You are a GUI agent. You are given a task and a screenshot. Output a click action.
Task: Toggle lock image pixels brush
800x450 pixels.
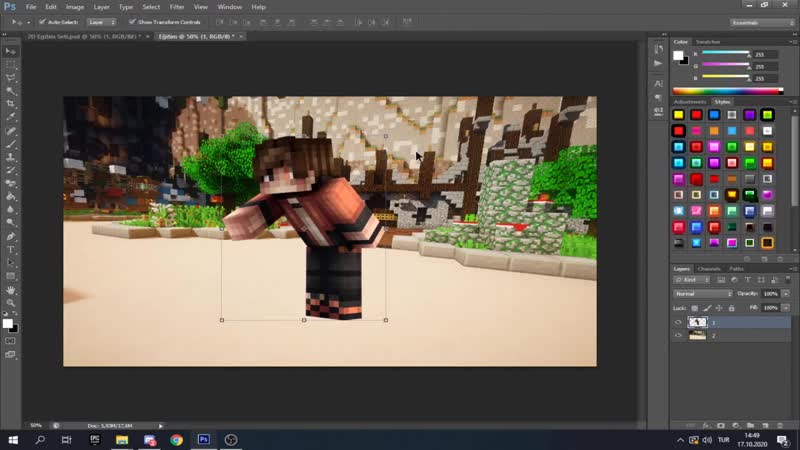coord(707,308)
